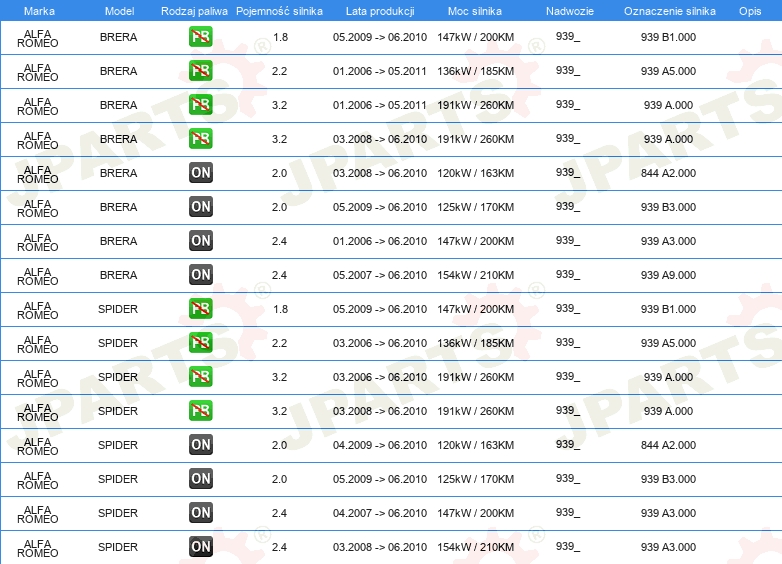Select BRERA model cell in 1.8 row
The width and height of the screenshot is (782, 564).
(118, 37)
